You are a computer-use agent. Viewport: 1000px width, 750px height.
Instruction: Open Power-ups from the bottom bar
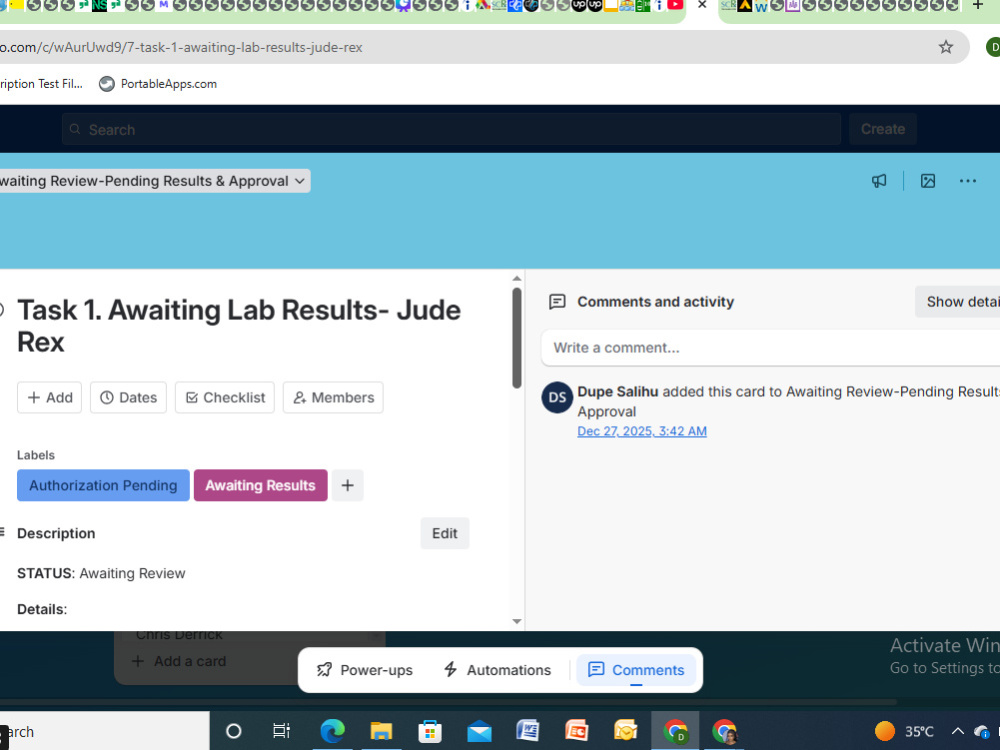pos(365,670)
